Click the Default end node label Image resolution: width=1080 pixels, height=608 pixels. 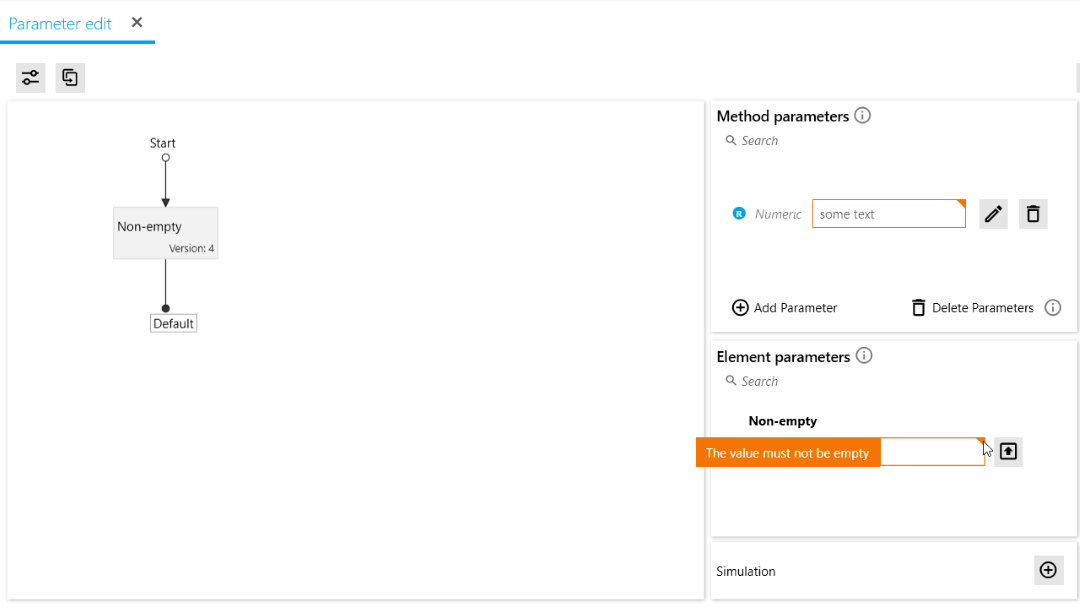[x=173, y=324]
